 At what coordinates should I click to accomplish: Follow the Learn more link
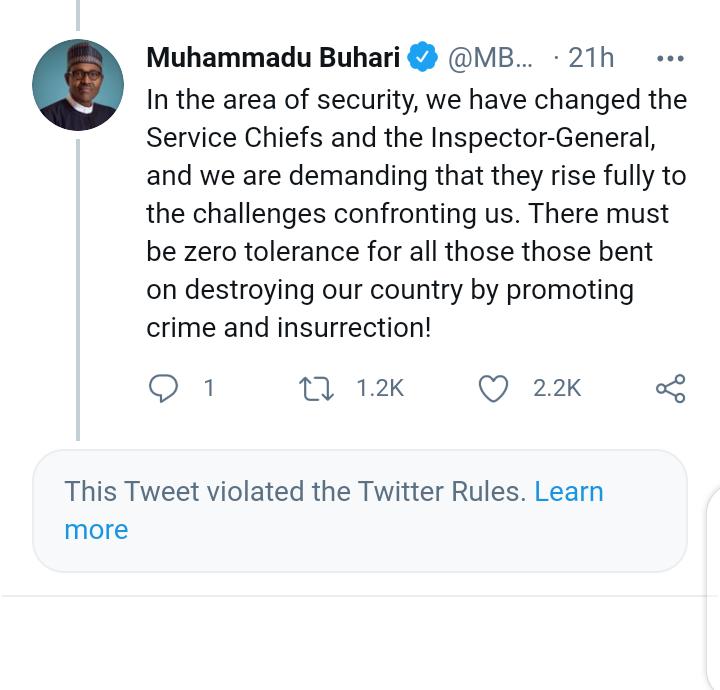click(x=568, y=492)
